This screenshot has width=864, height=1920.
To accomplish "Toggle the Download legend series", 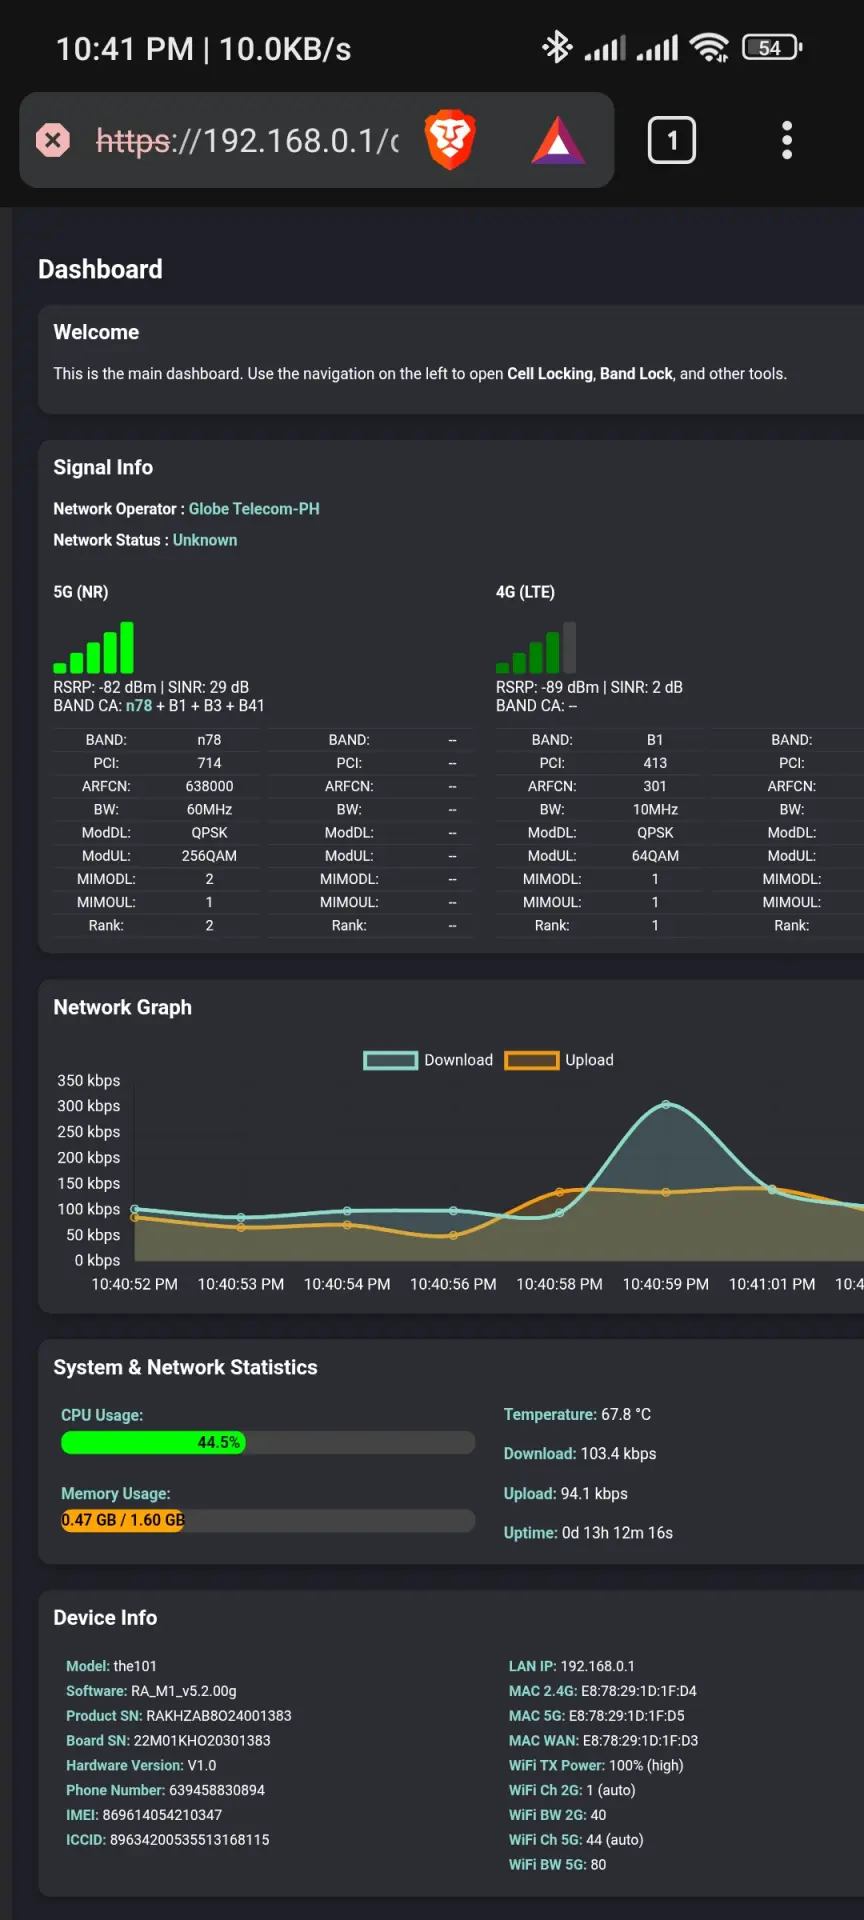I will coord(428,1060).
